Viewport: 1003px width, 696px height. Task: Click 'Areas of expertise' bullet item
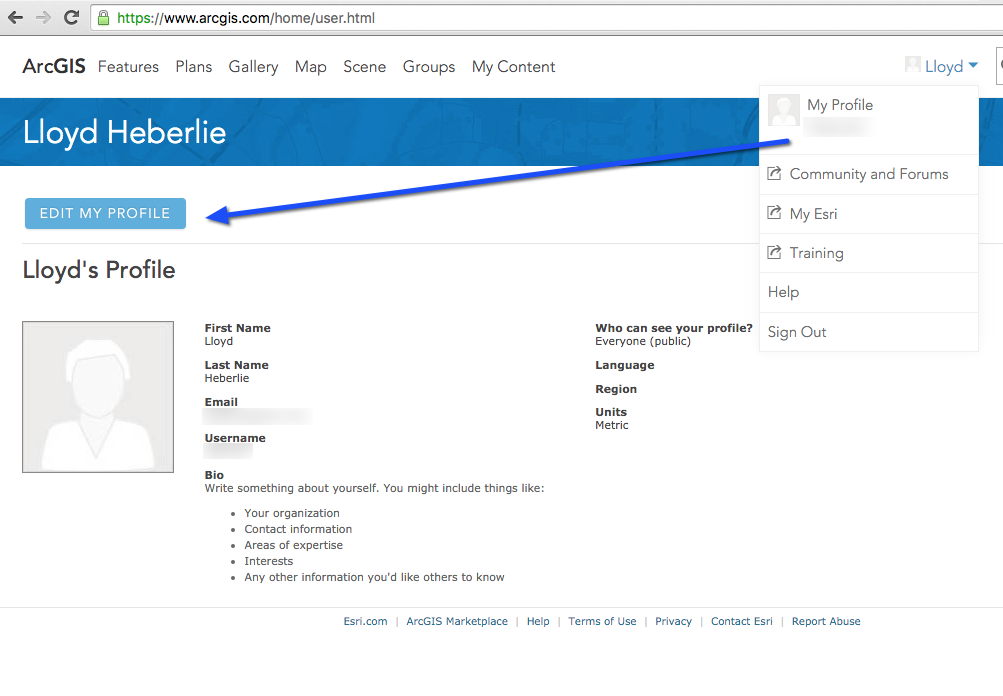(x=294, y=545)
